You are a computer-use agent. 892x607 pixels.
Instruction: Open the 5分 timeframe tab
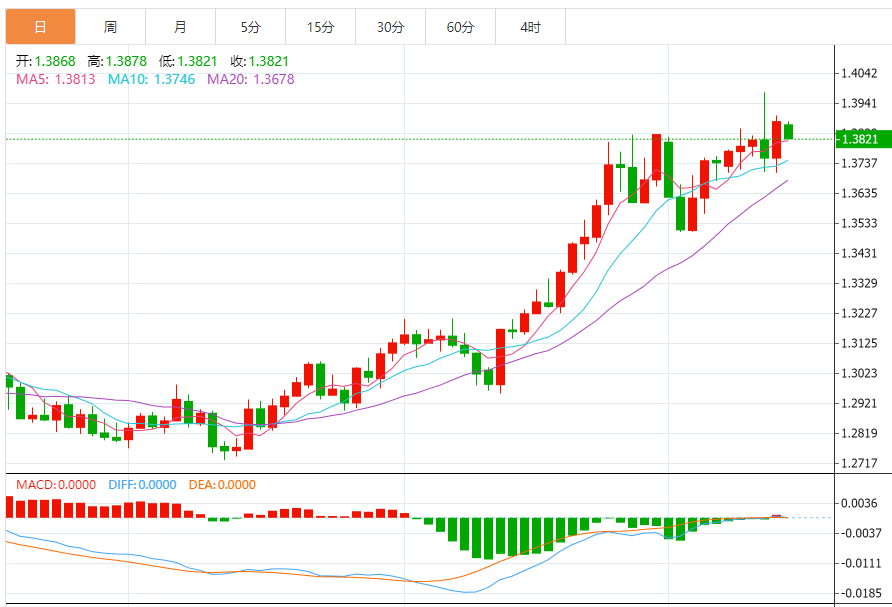250,27
